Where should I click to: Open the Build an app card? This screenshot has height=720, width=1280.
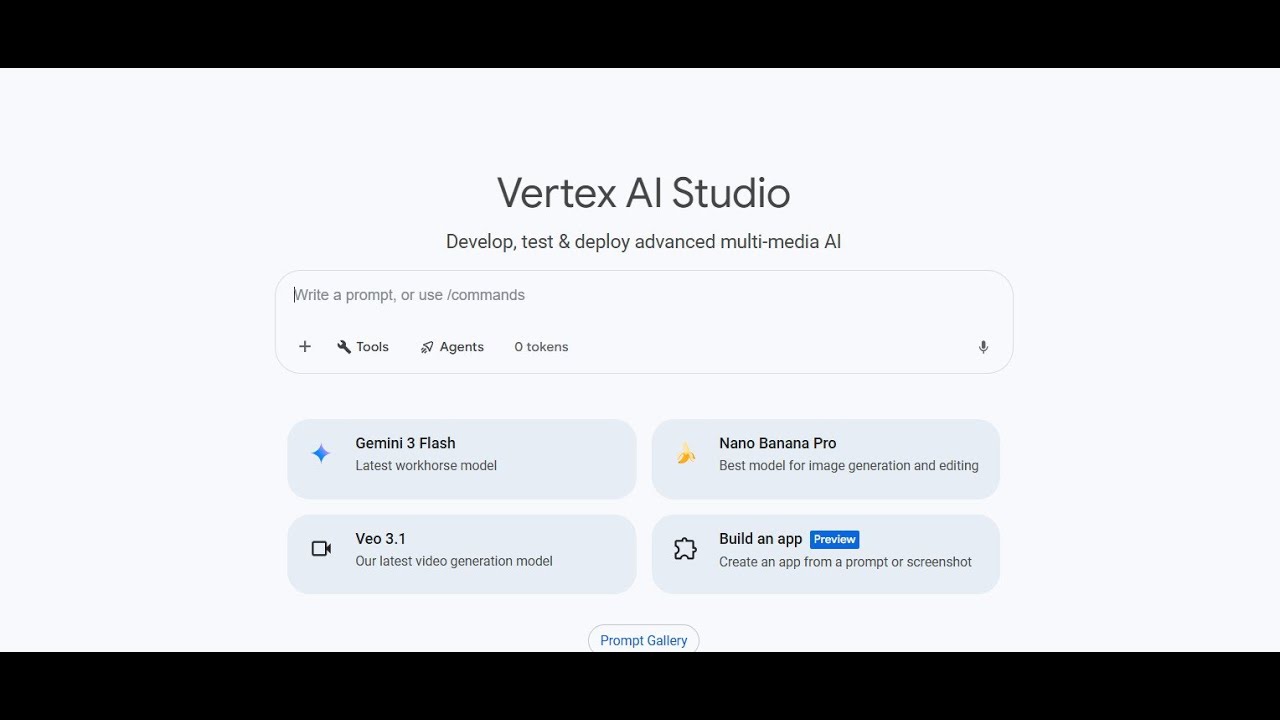tap(826, 554)
